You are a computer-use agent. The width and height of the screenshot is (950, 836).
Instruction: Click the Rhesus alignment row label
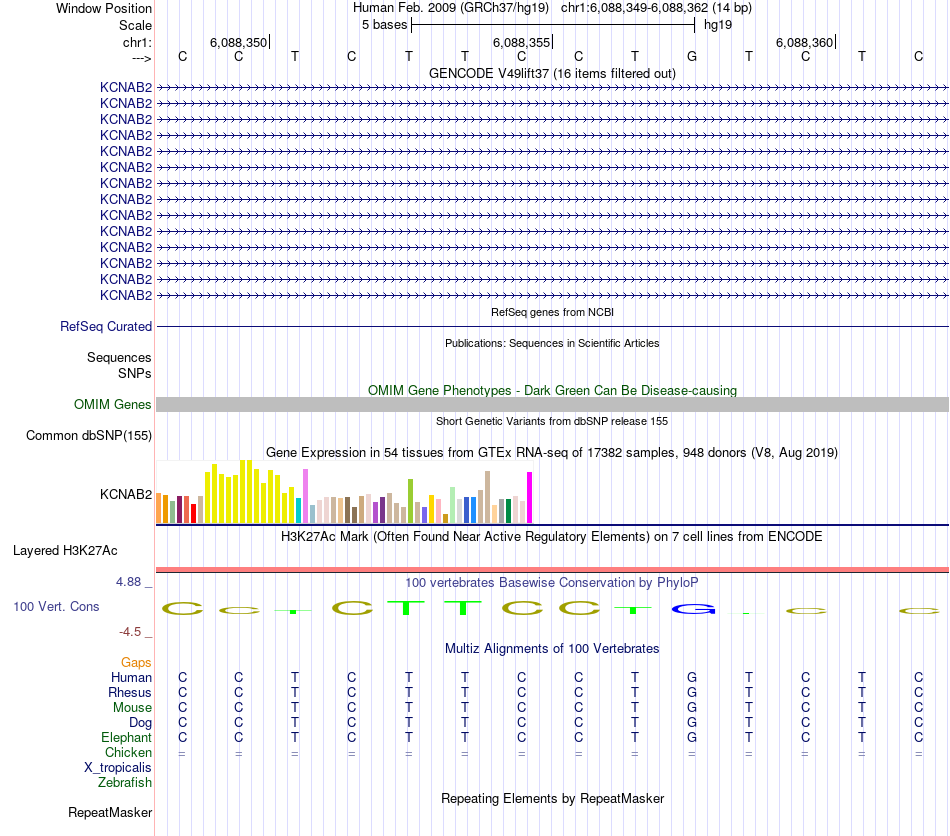130,692
